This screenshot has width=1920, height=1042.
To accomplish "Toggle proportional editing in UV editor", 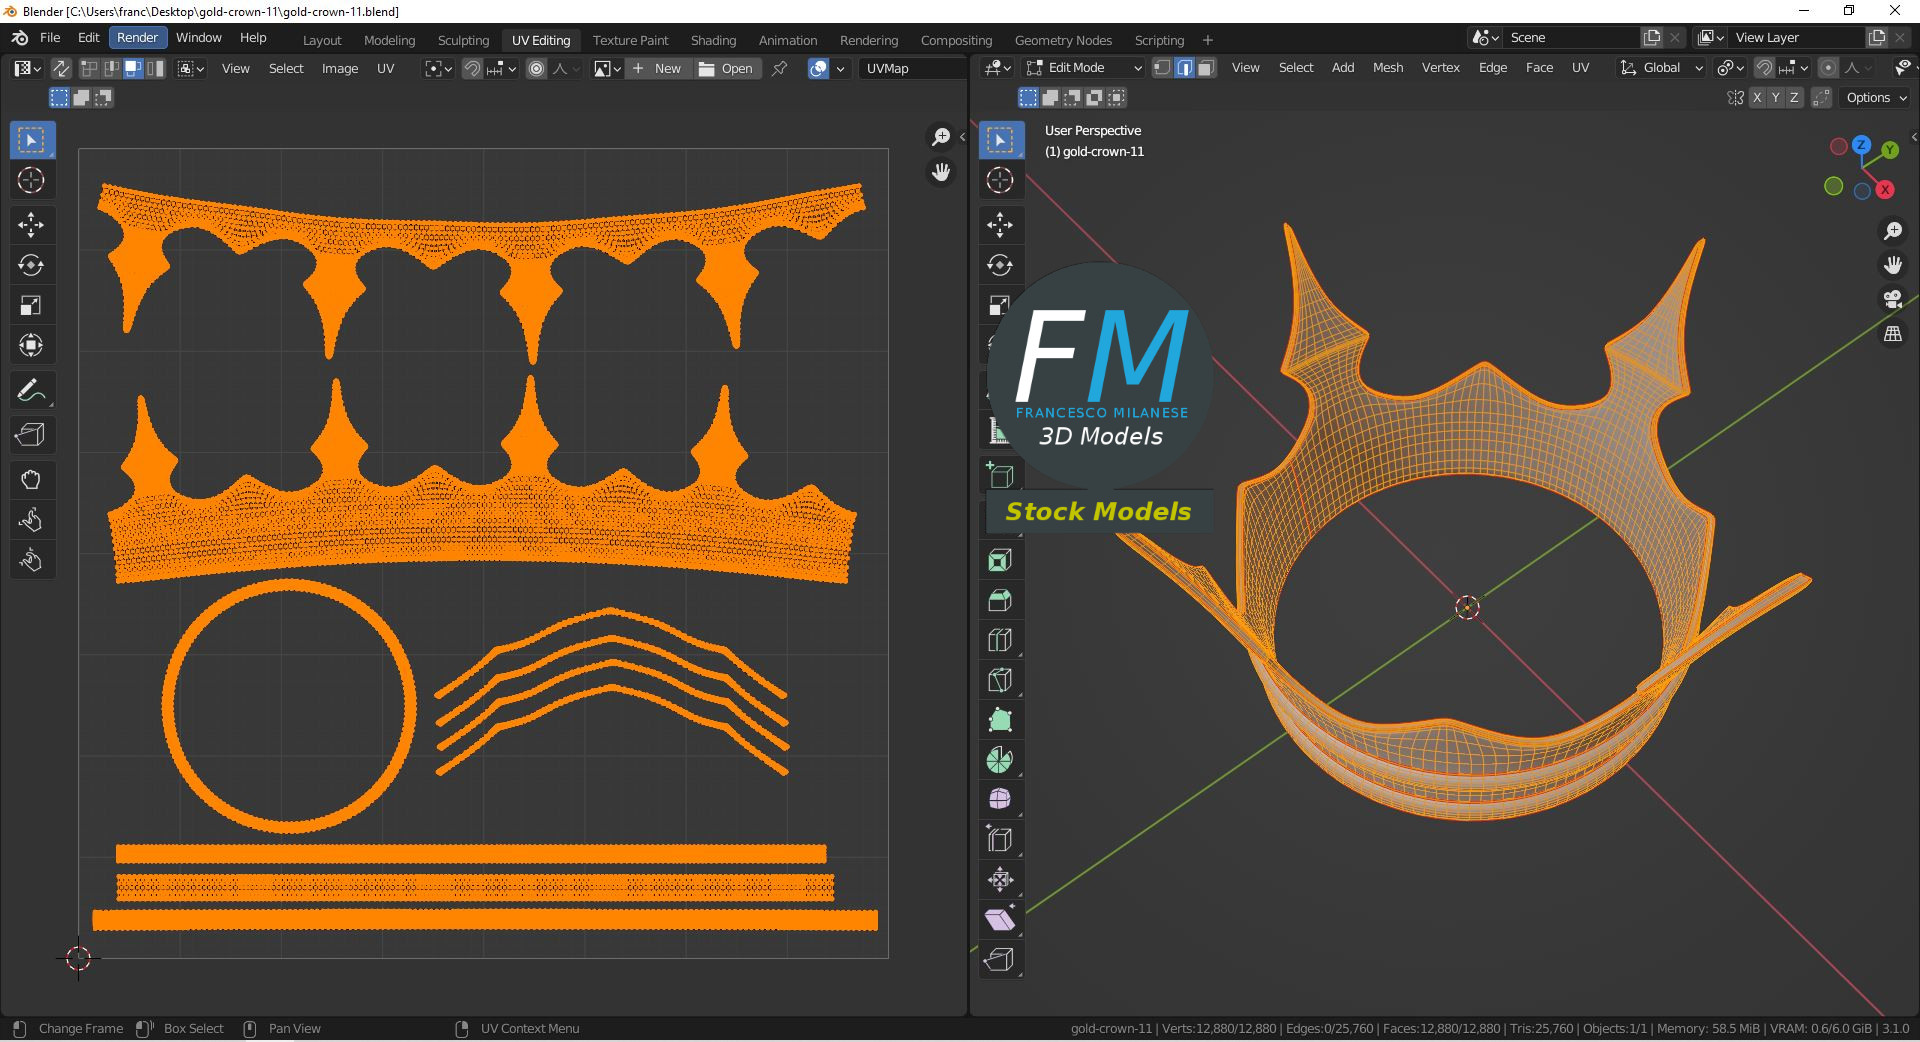I will (x=537, y=68).
